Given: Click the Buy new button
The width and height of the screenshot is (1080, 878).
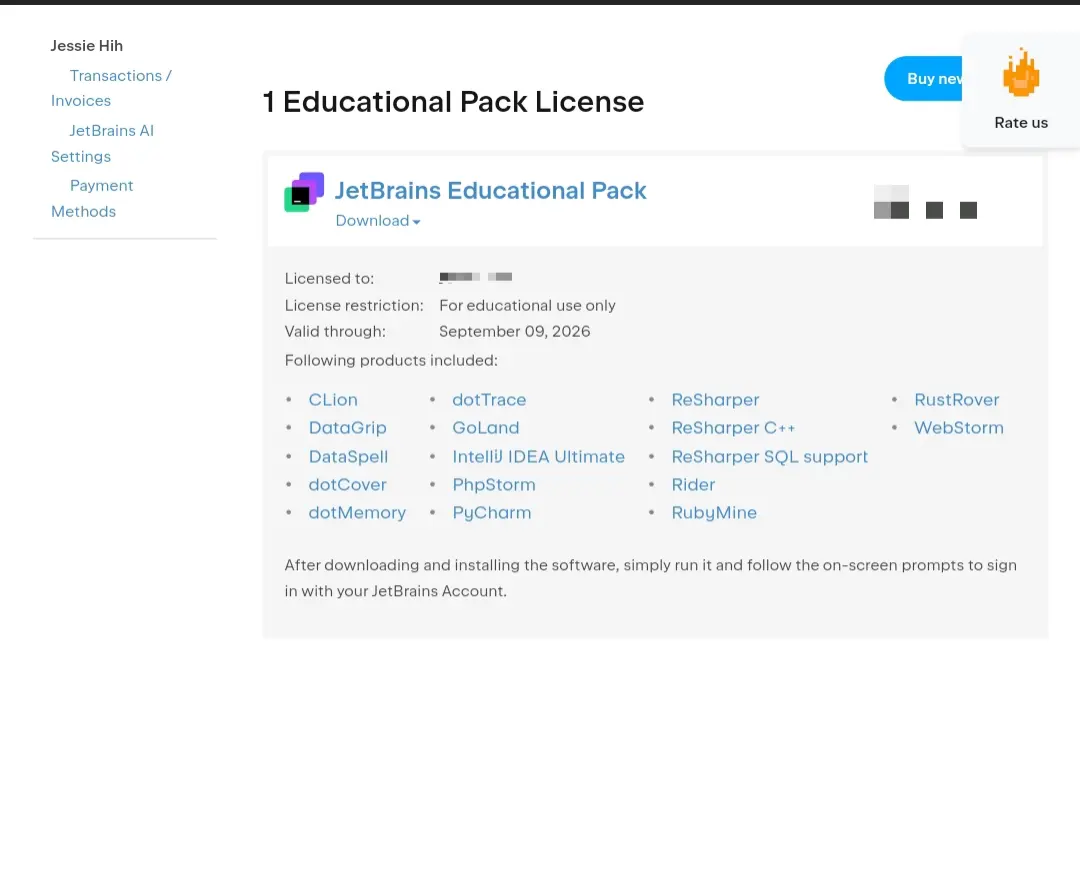Looking at the screenshot, I should pyautogui.click(x=923, y=79).
